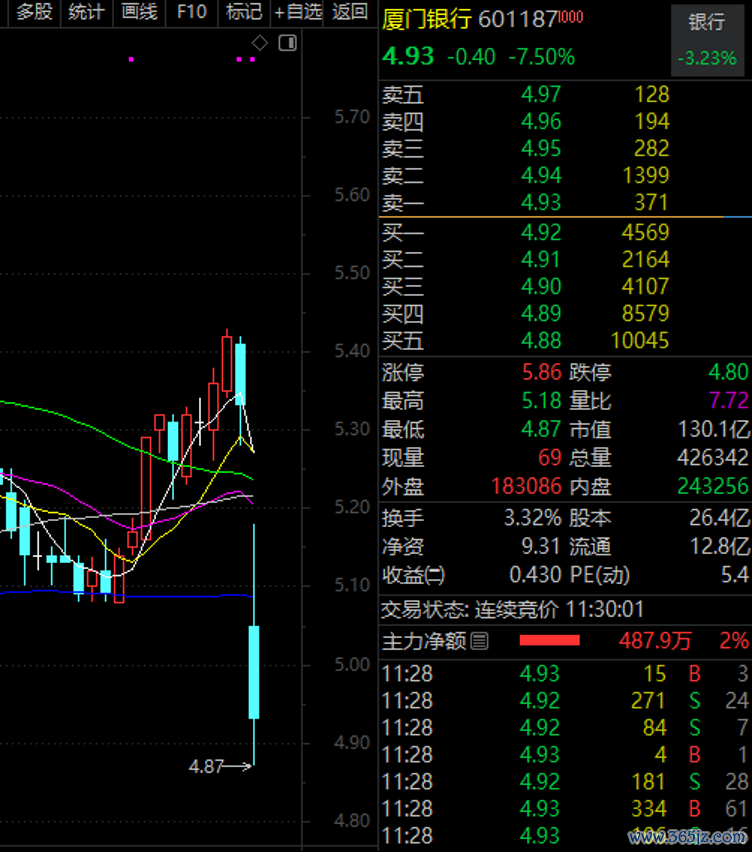Select the 买一 price 4.92
Screen dimensions: 752x852
coord(541,233)
